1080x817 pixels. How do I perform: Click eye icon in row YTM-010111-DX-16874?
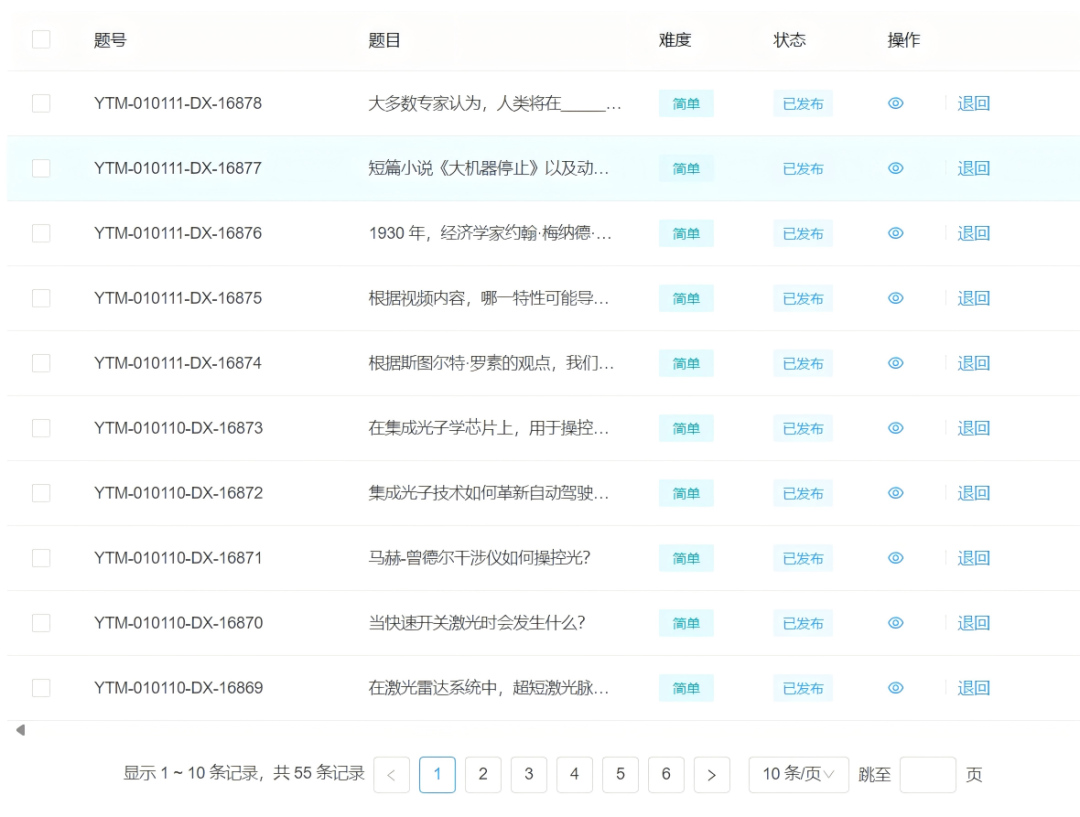pos(896,364)
